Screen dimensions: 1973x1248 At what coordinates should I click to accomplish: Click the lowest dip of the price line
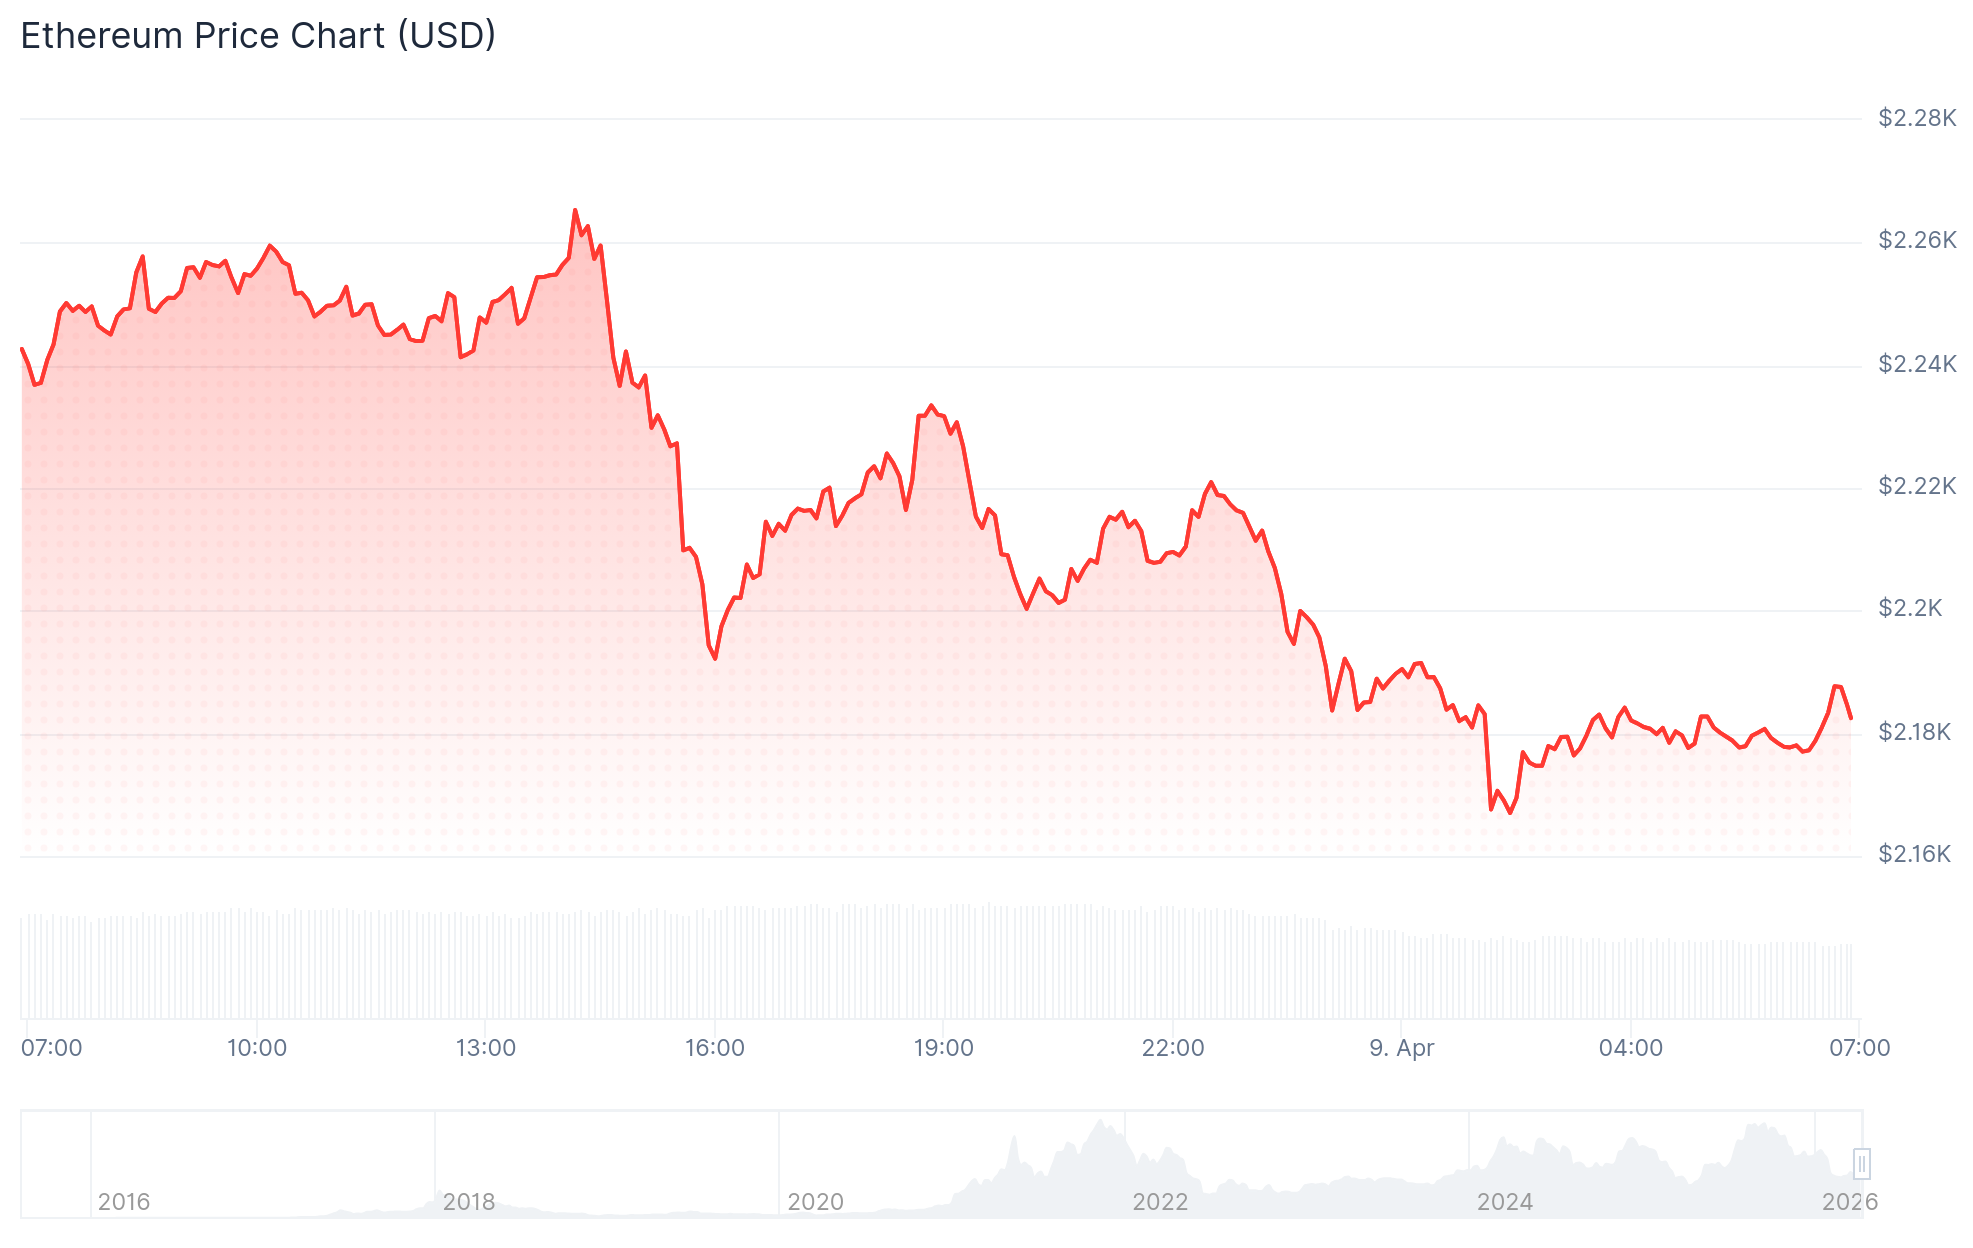(x=1510, y=813)
